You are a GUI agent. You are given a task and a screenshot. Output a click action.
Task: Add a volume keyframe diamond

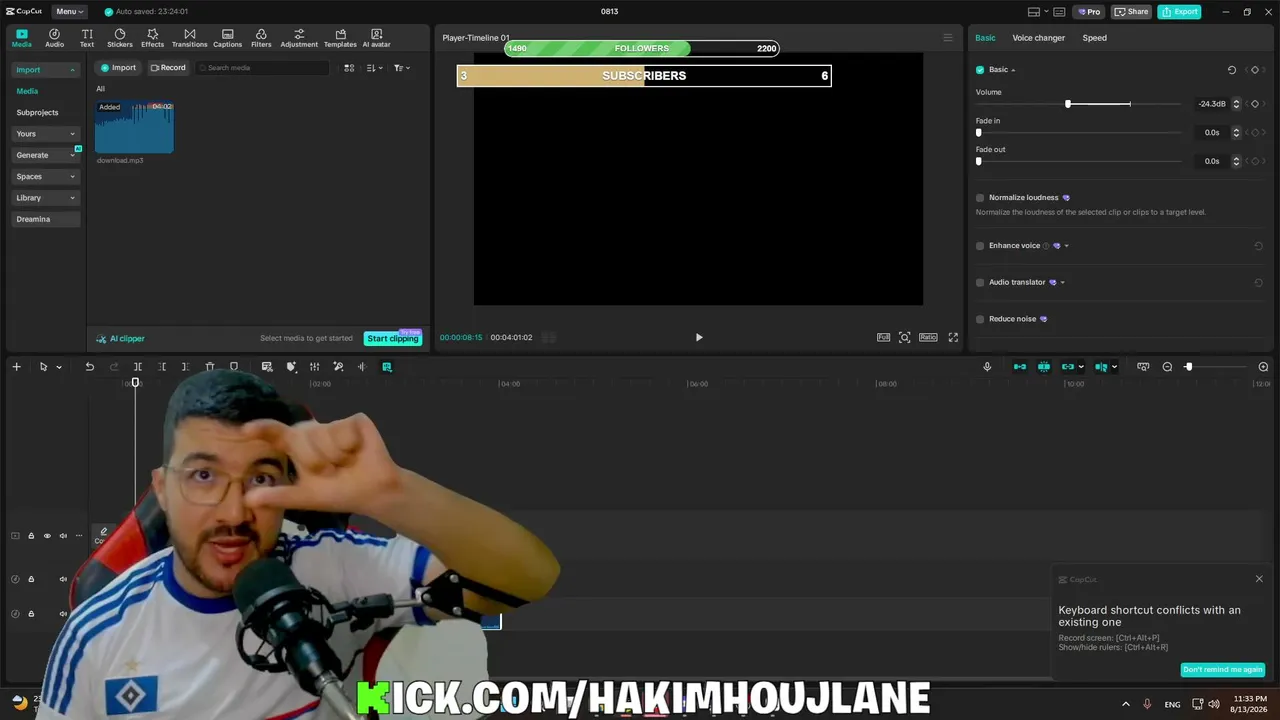[x=1255, y=104]
